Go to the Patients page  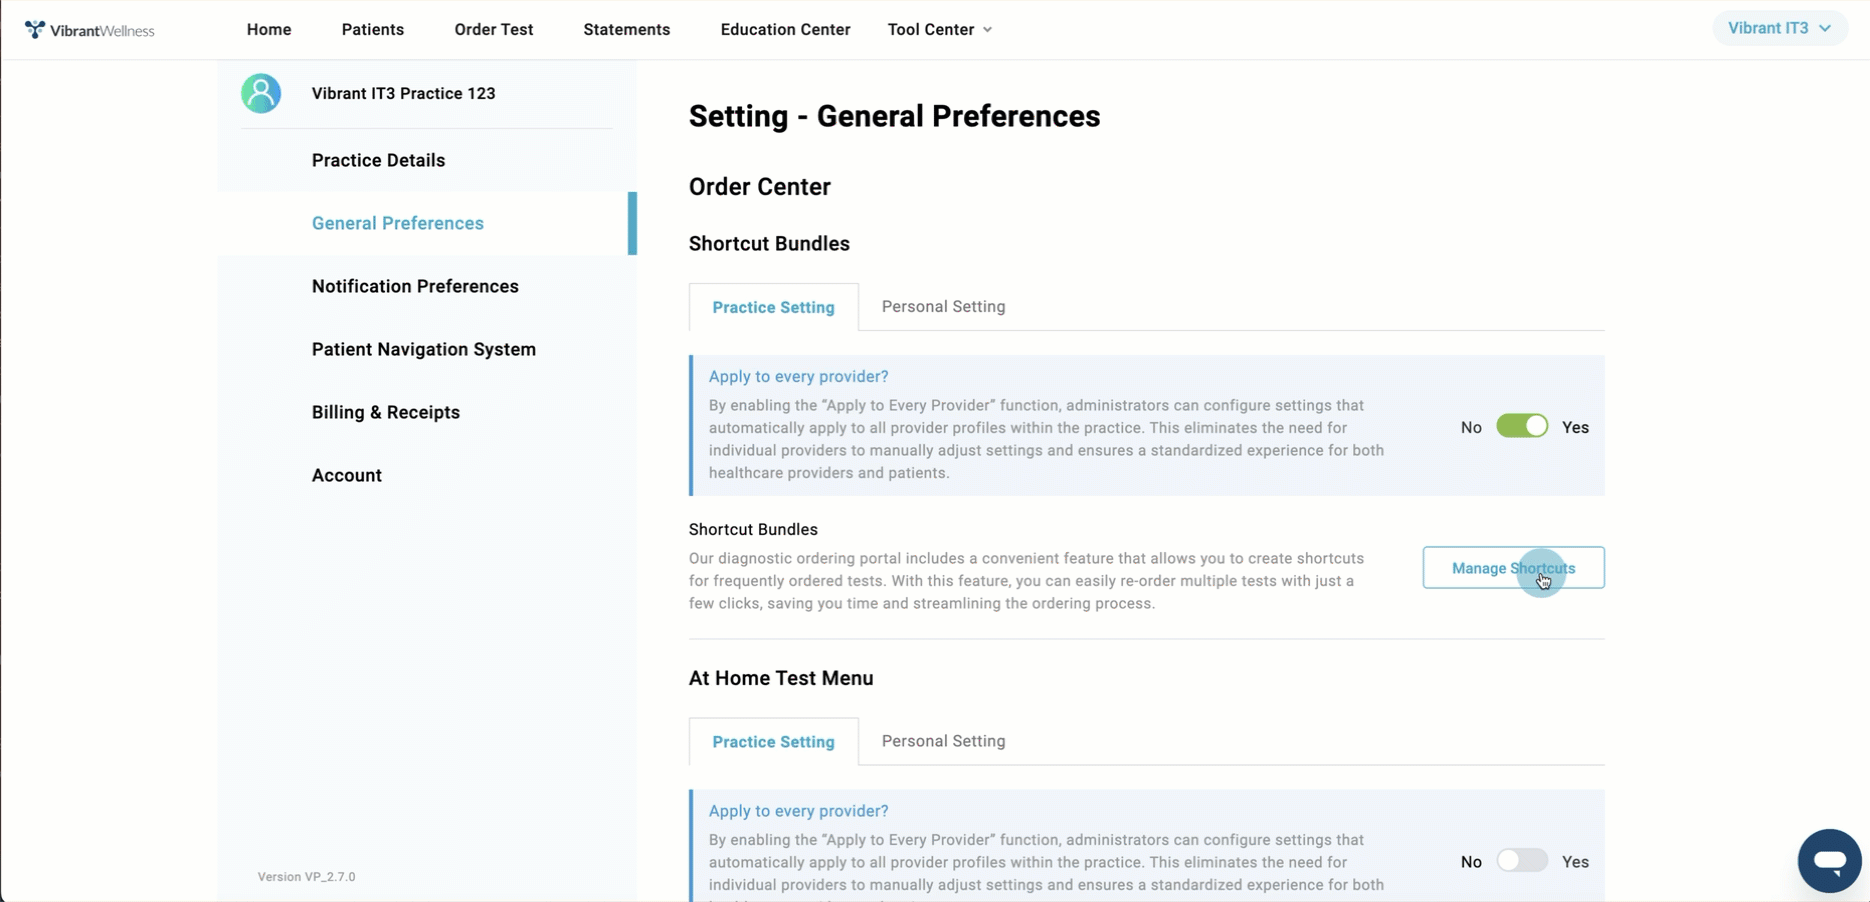373,29
